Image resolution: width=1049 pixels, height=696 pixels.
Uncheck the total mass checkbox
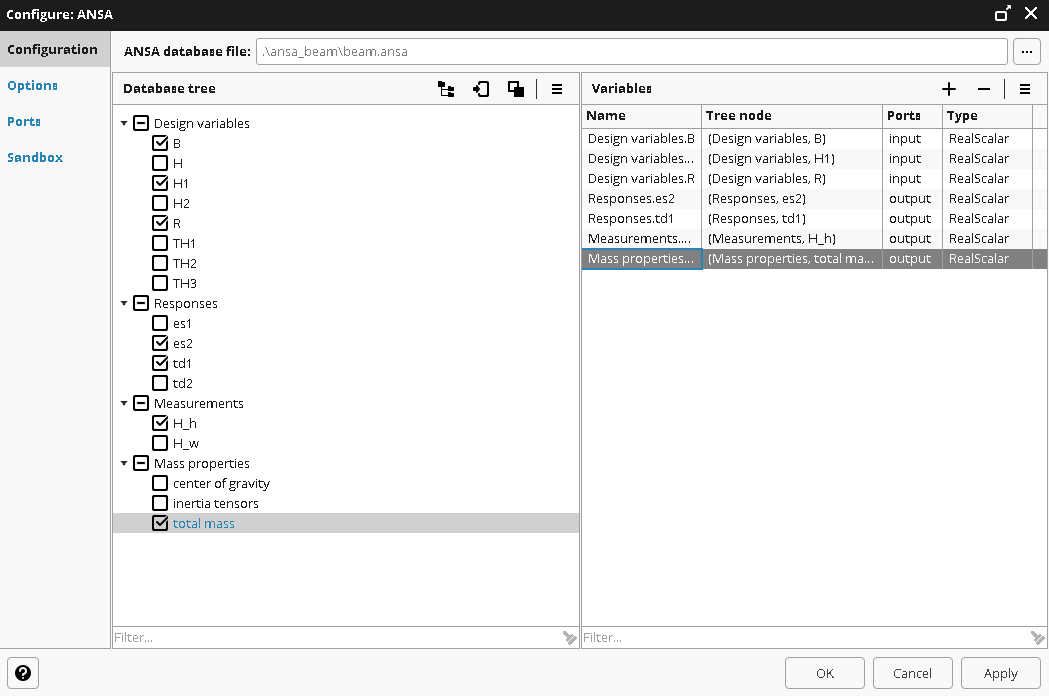[160, 523]
